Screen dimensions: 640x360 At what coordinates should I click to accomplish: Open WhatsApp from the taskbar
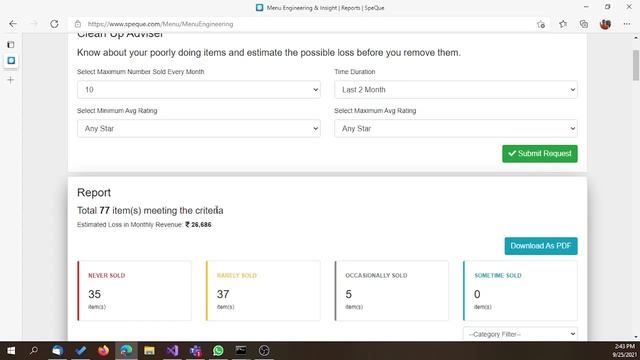(x=218, y=351)
